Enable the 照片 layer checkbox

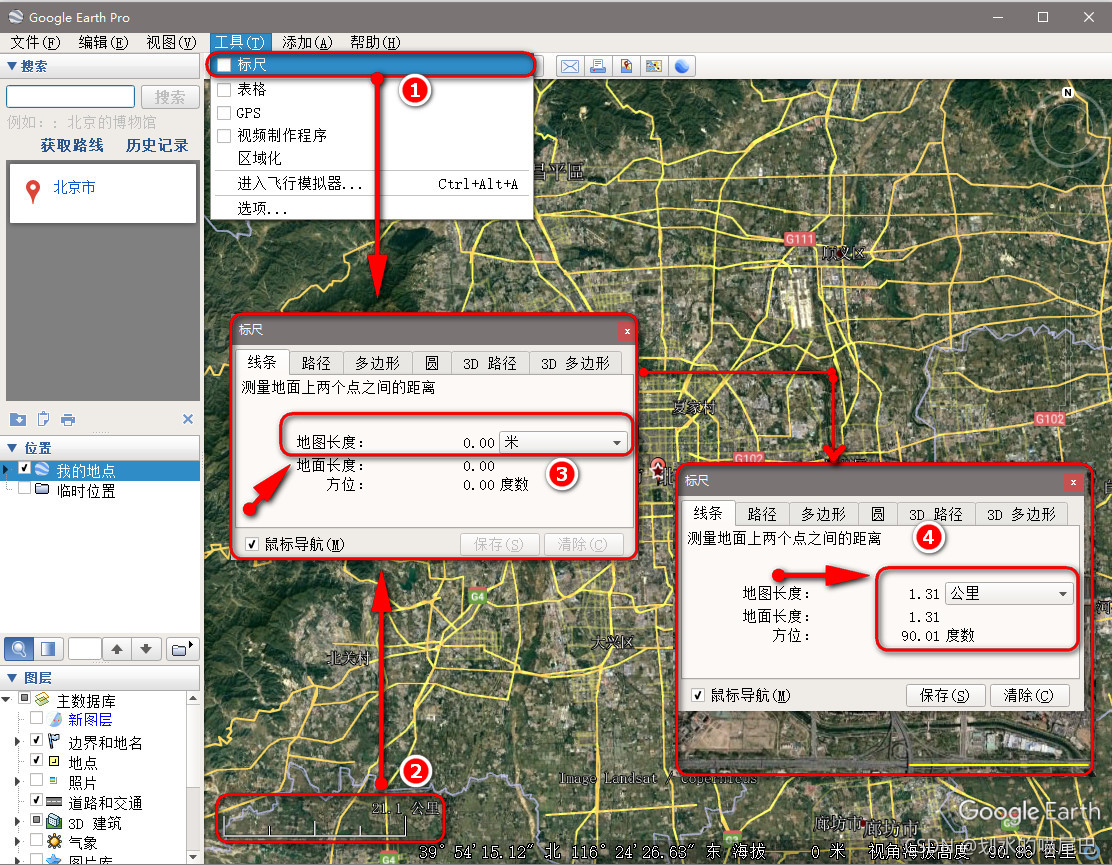coord(37,780)
